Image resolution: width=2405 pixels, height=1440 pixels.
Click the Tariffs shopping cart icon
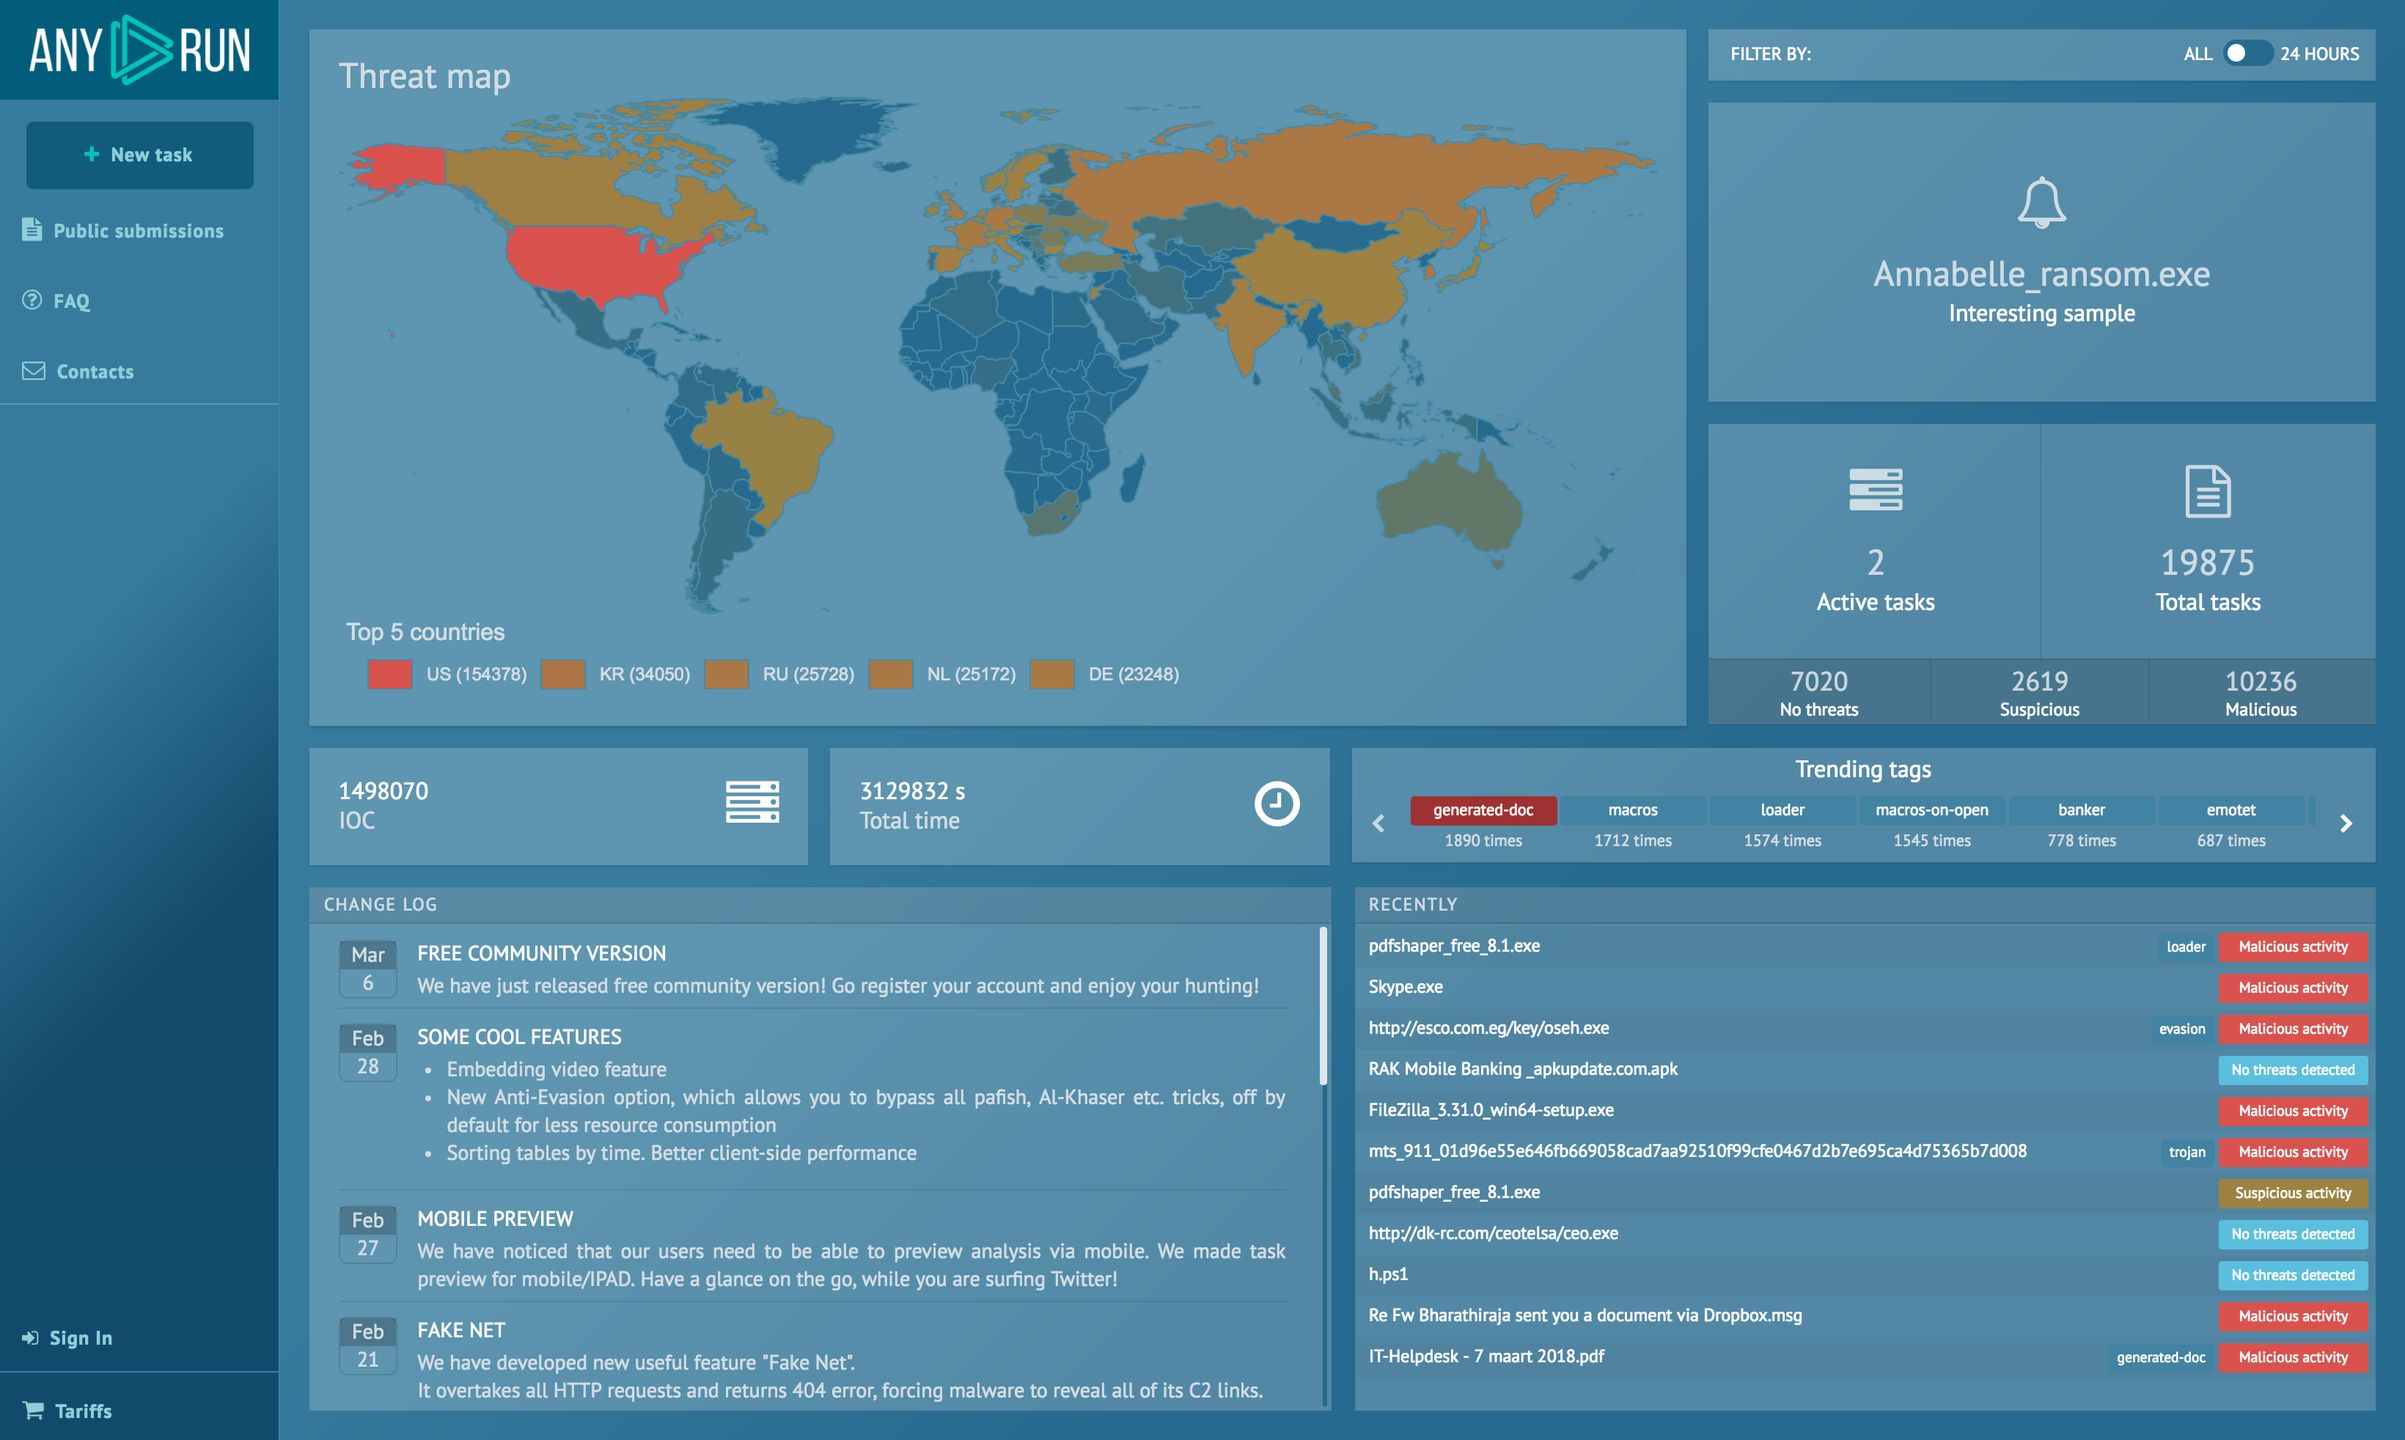click(33, 1410)
